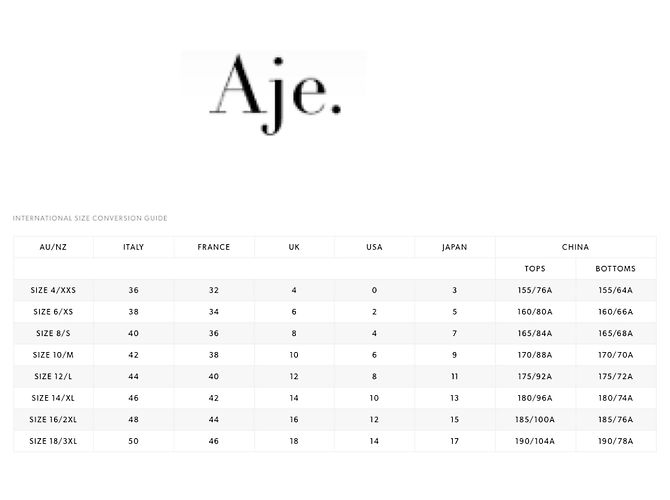Select the CHINA column header
The height and width of the screenshot is (500, 670).
click(576, 247)
